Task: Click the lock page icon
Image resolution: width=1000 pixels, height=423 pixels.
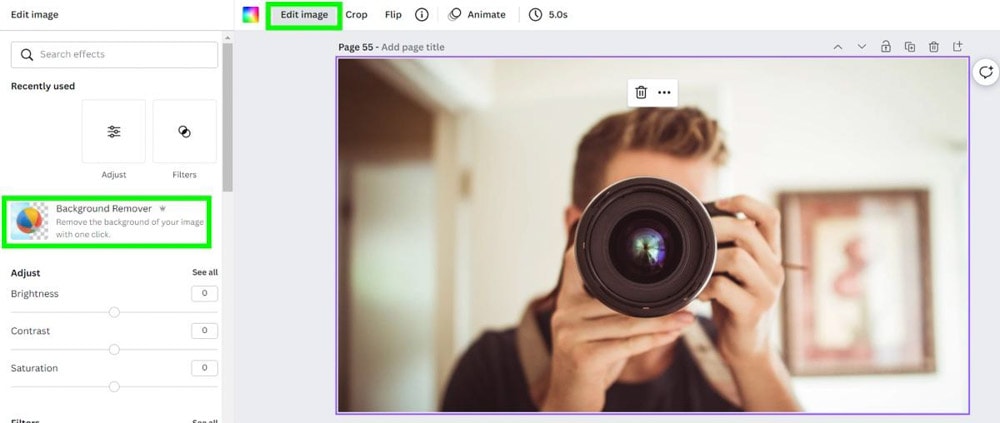Action: coord(886,47)
